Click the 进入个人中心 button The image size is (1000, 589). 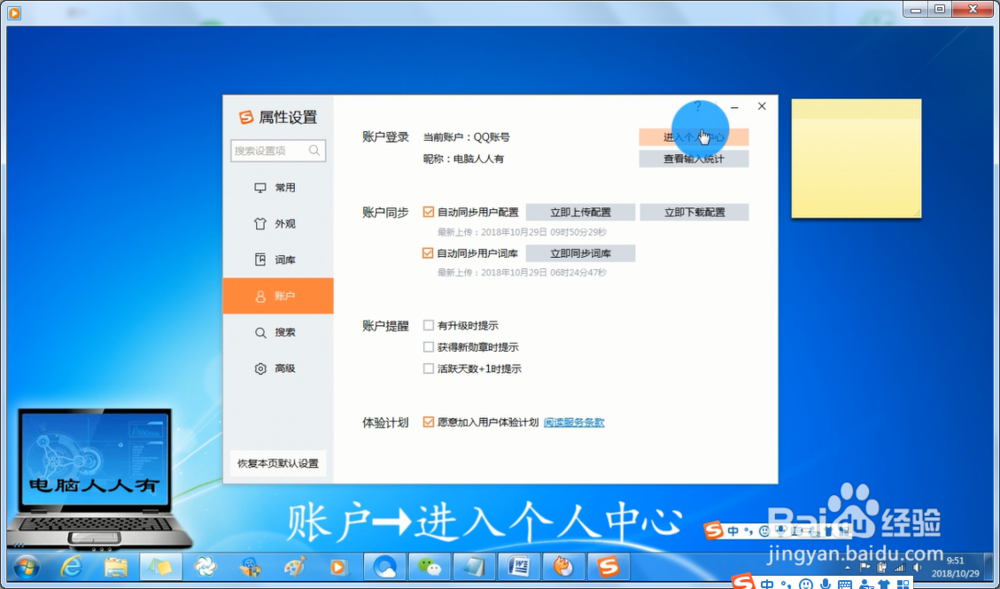694,137
